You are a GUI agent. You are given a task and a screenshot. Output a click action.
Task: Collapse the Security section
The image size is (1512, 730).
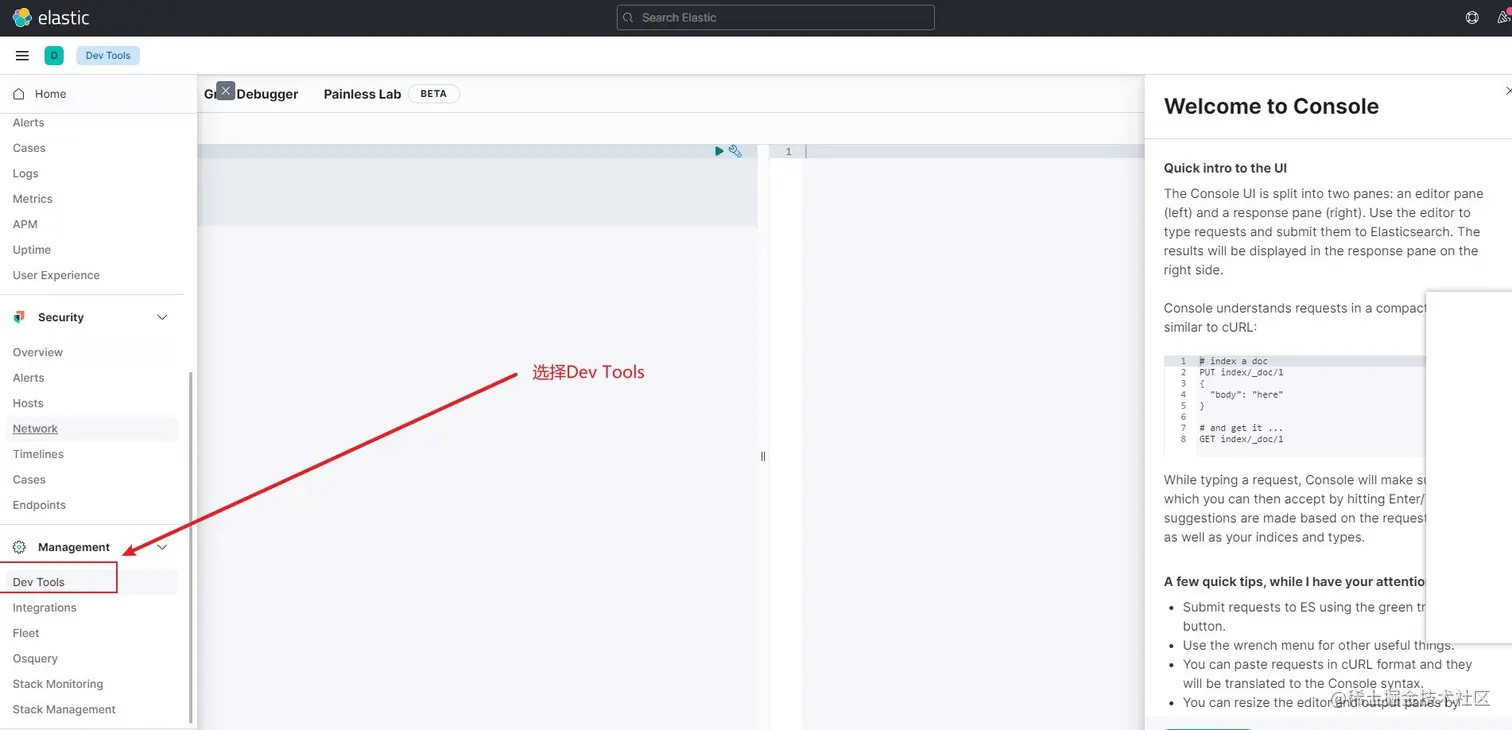[162, 317]
